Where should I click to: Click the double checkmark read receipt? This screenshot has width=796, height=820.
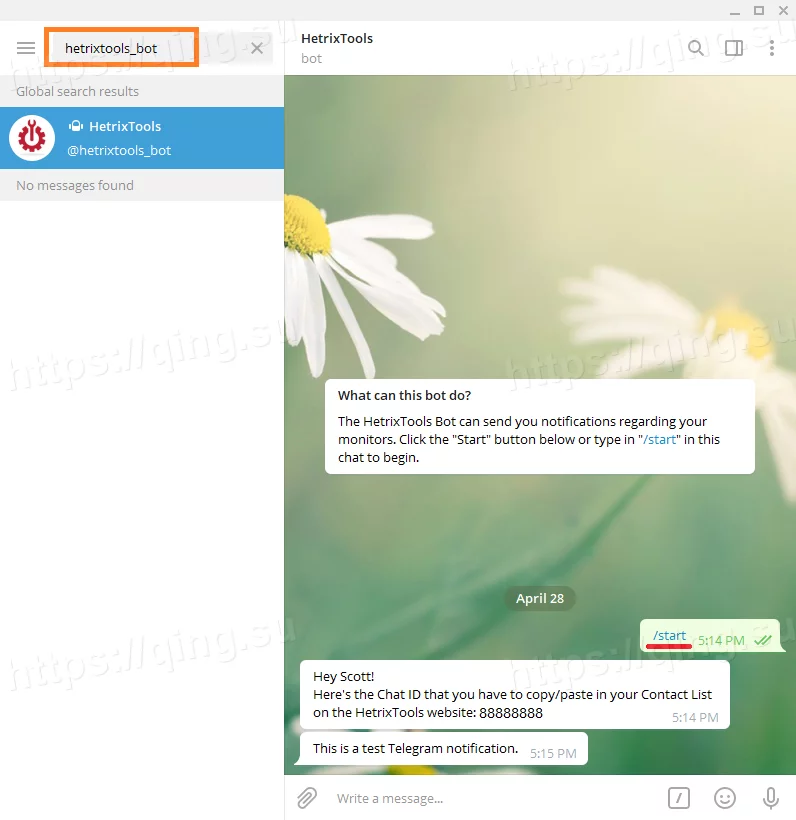pos(763,640)
